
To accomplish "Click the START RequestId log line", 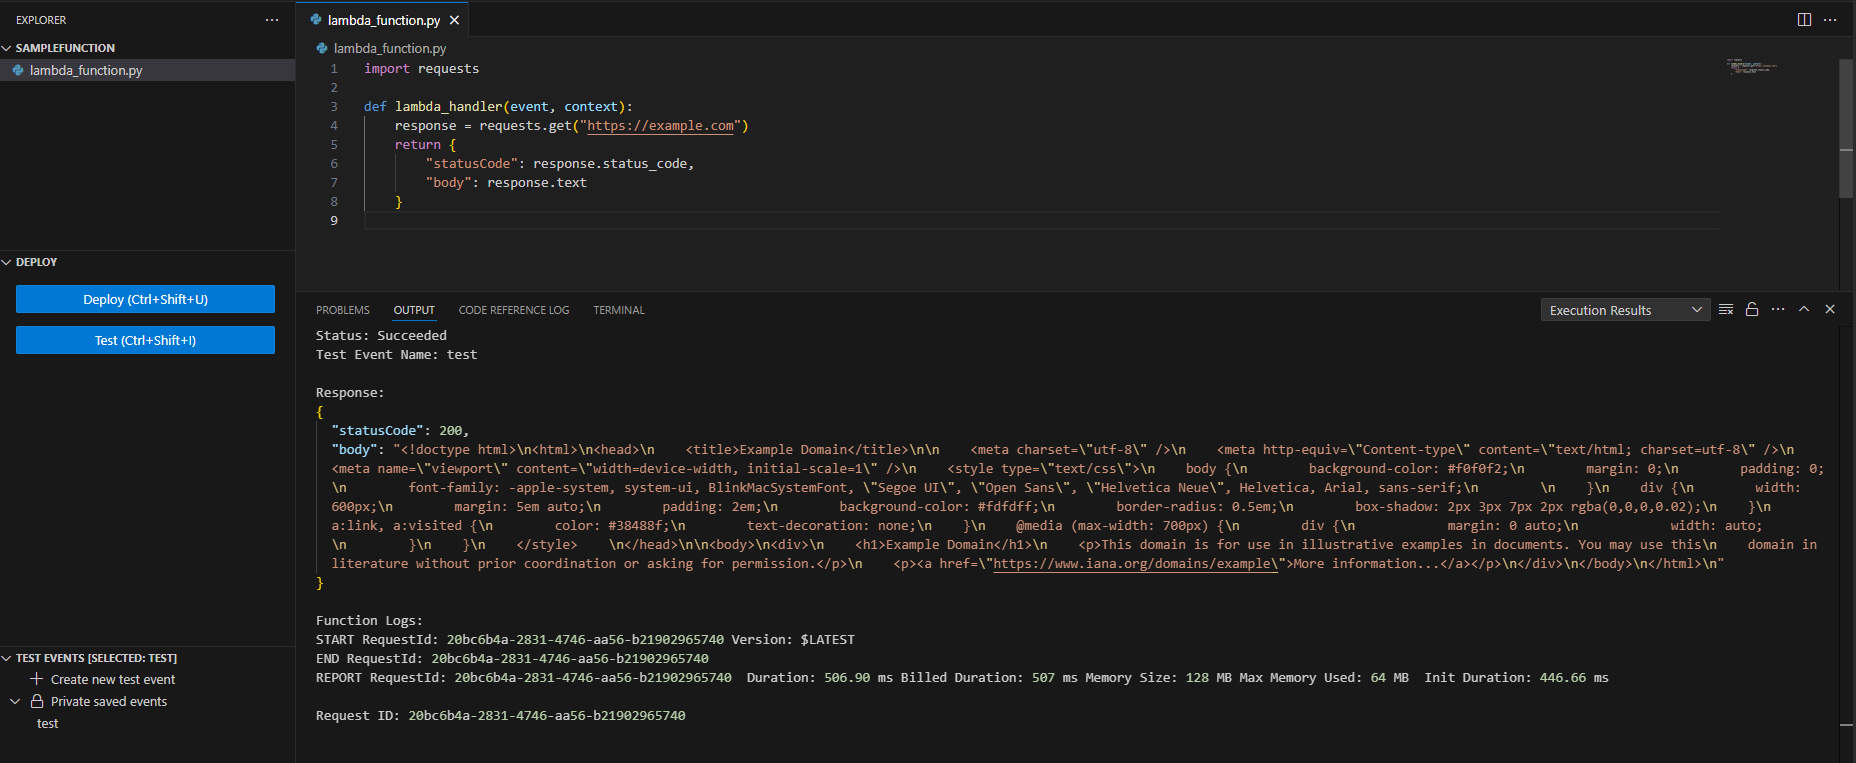I will [x=585, y=640].
